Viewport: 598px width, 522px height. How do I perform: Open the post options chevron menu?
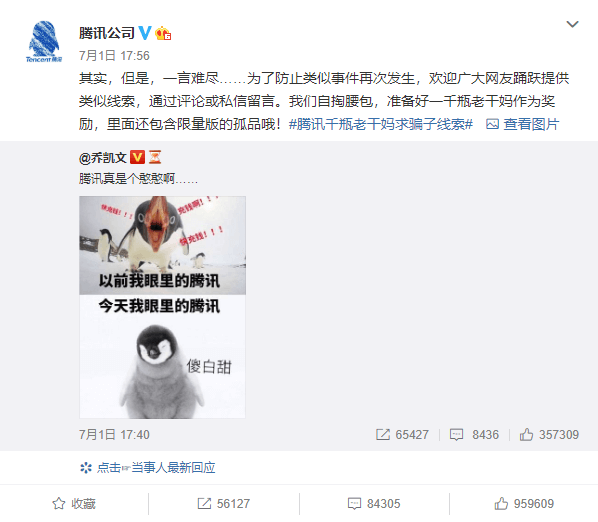point(572,24)
